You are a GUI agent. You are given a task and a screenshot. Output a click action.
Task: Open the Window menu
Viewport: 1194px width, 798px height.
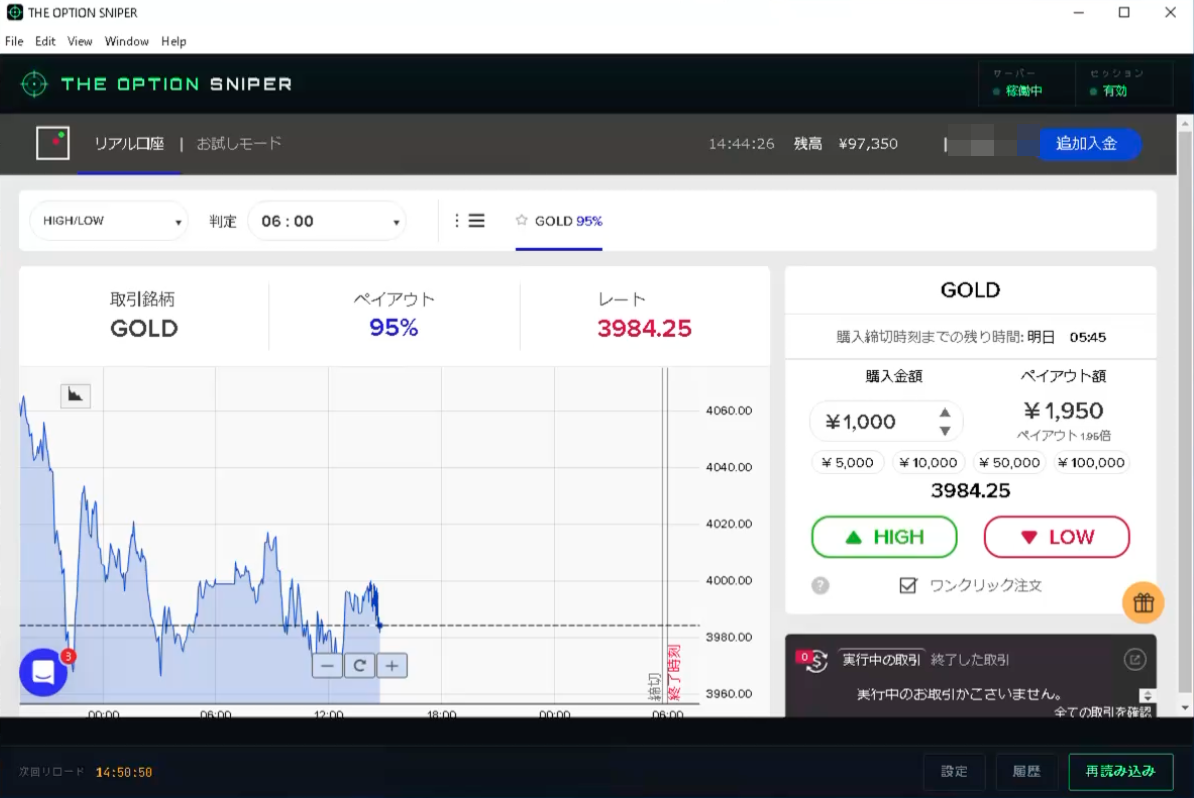pyautogui.click(x=126, y=41)
